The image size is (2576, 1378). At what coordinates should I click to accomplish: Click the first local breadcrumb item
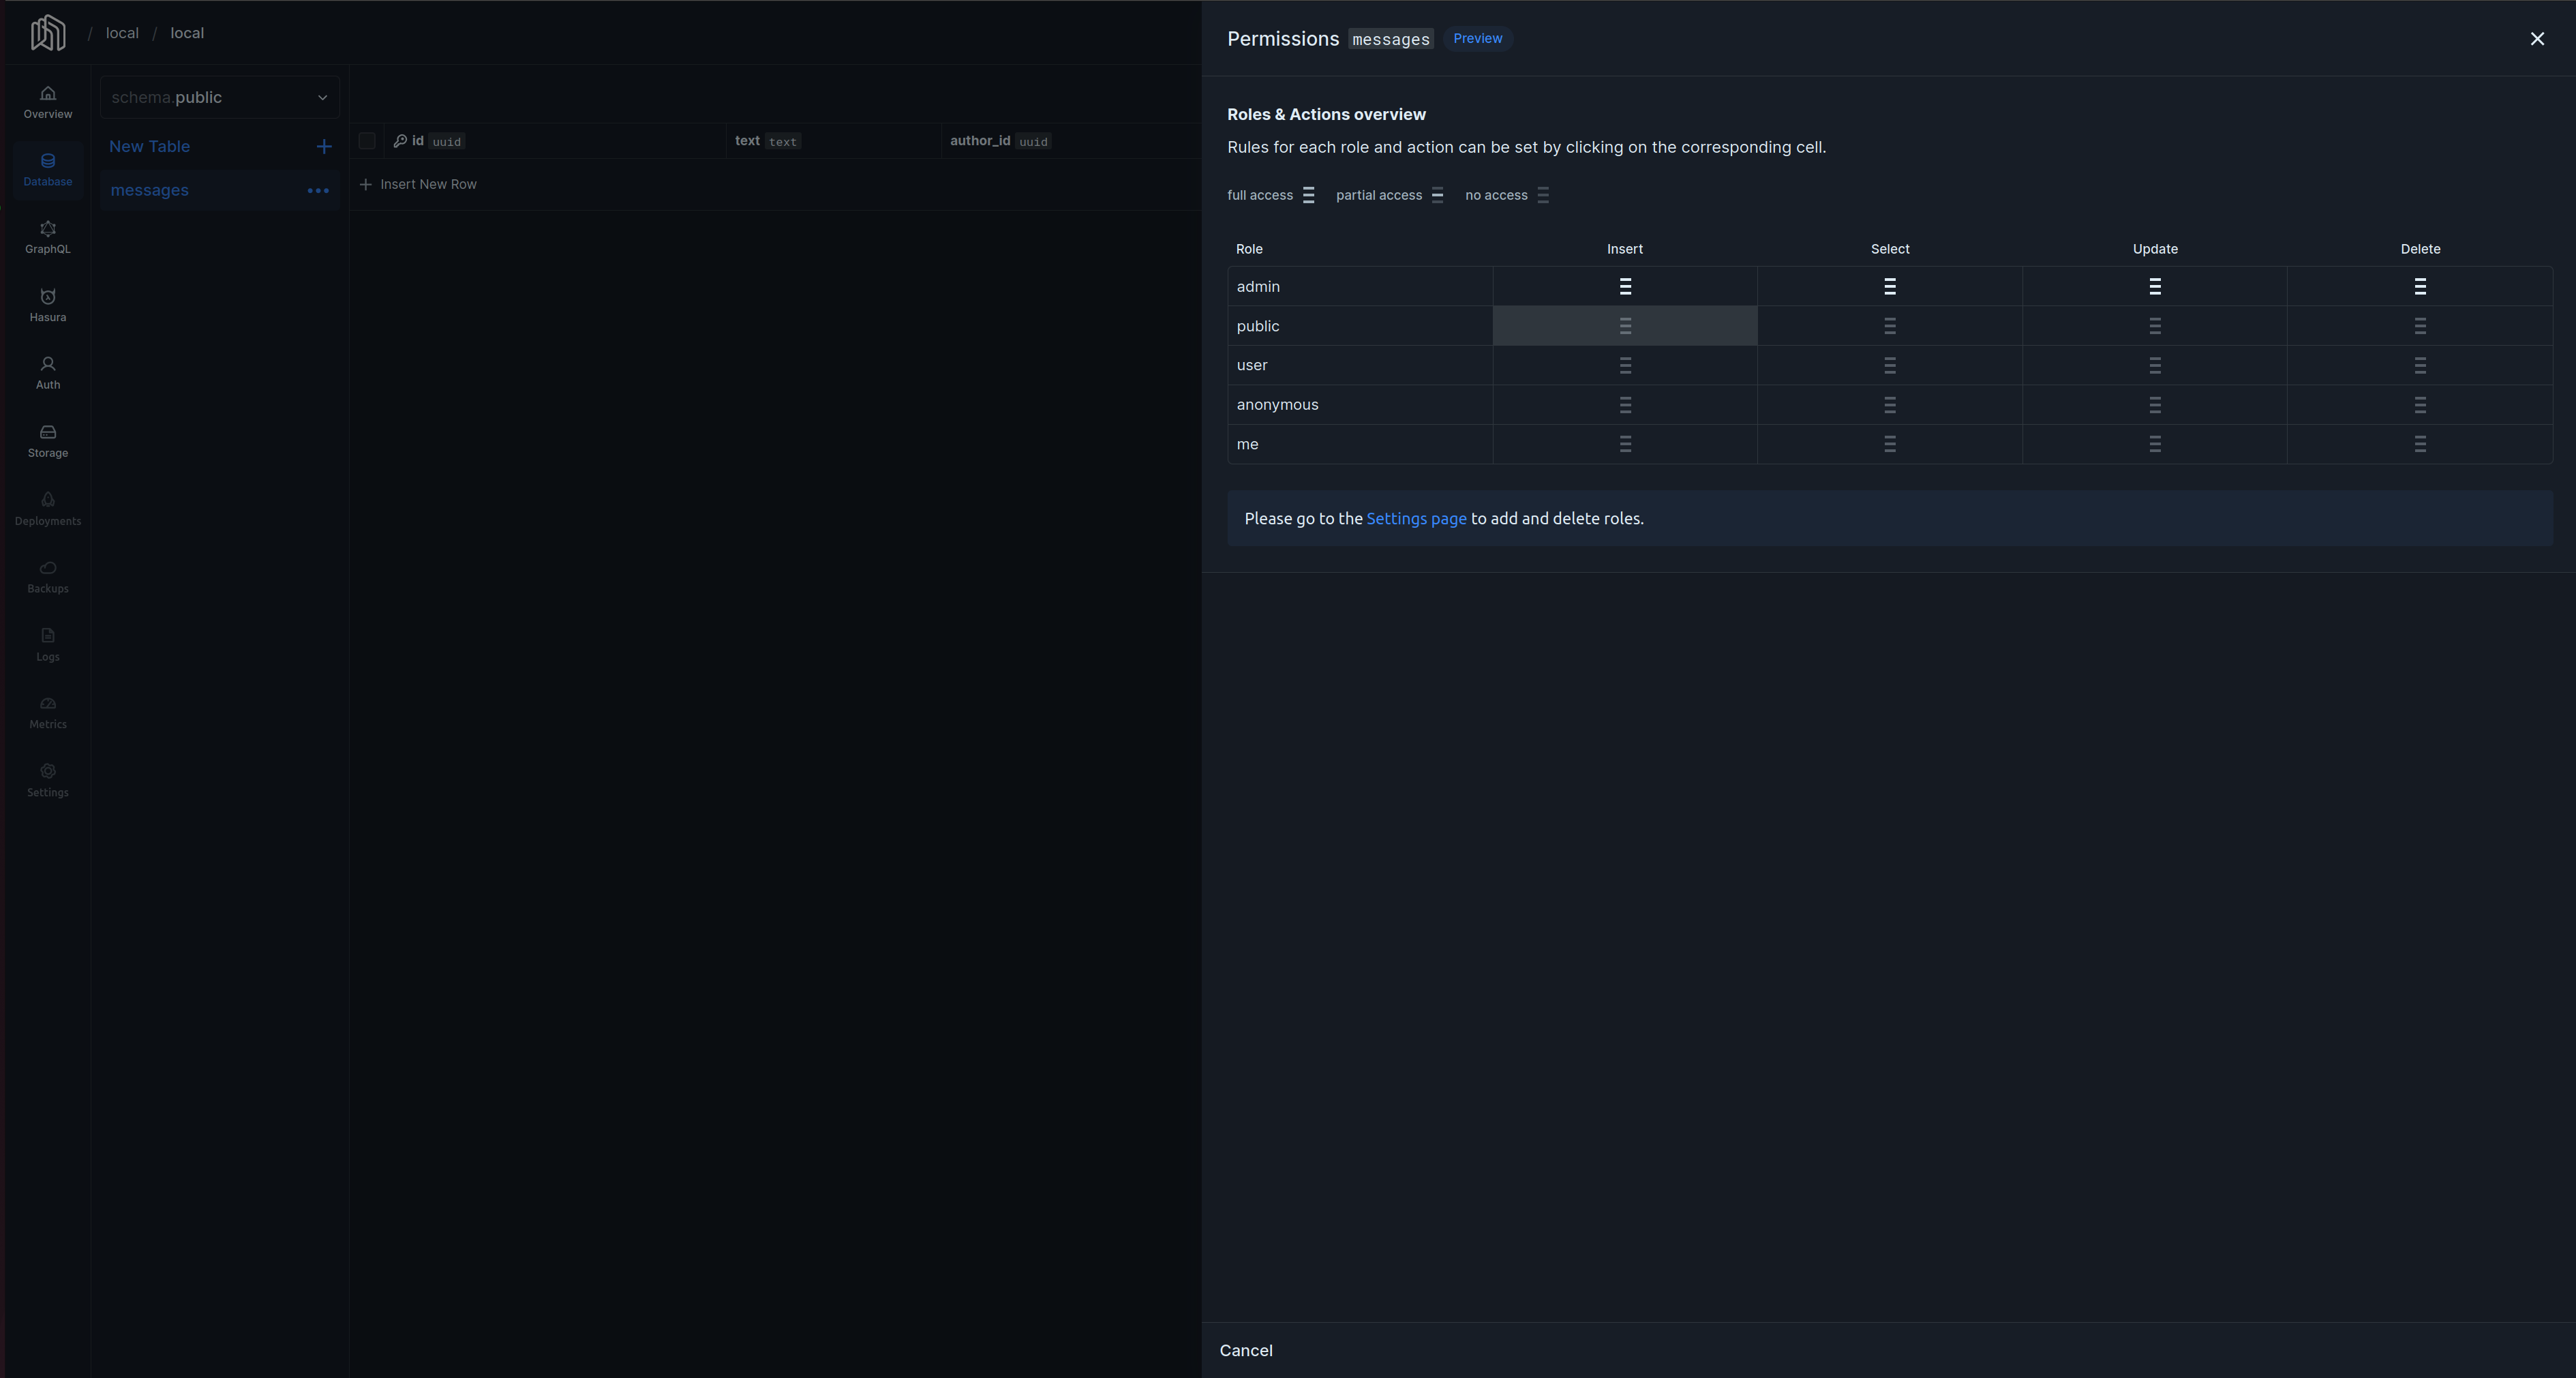tap(122, 32)
